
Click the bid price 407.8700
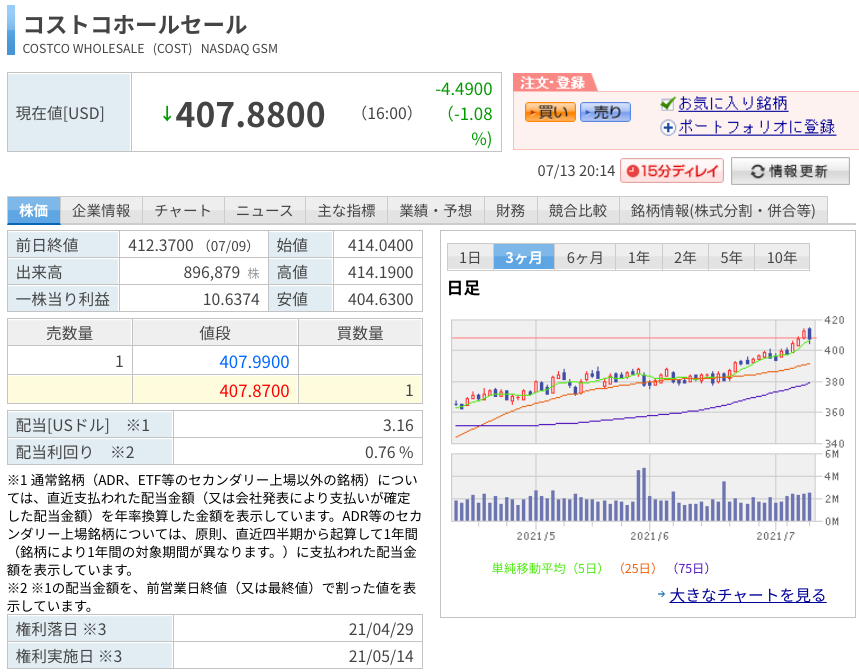(254, 391)
